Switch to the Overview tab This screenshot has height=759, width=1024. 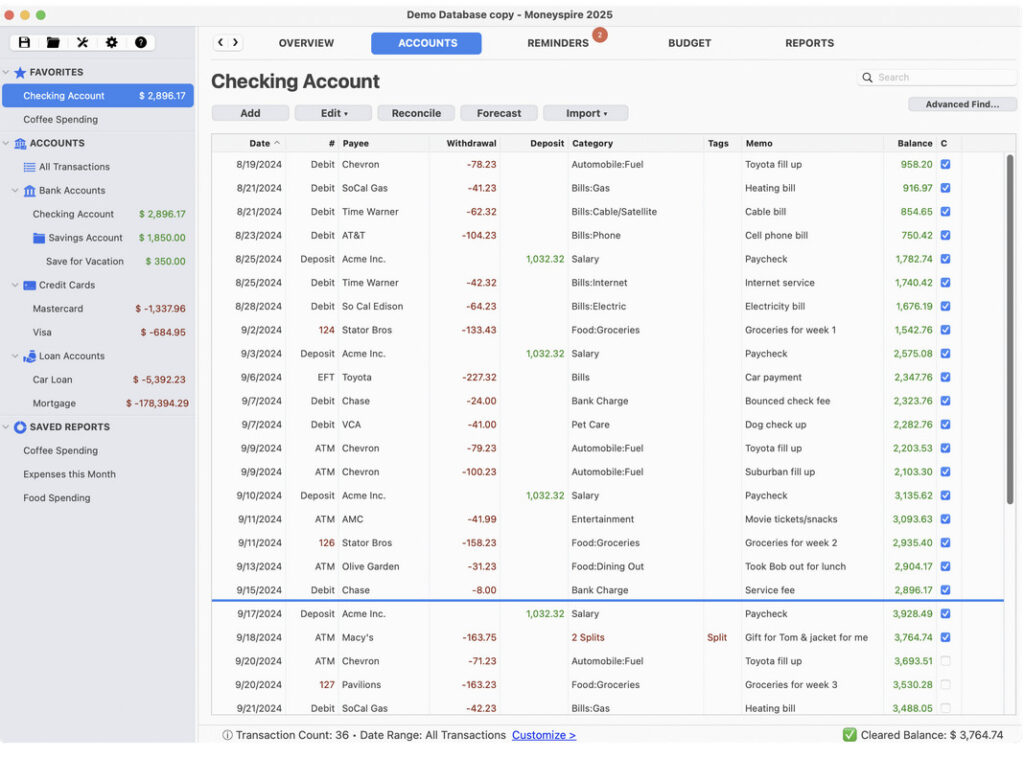tap(306, 43)
